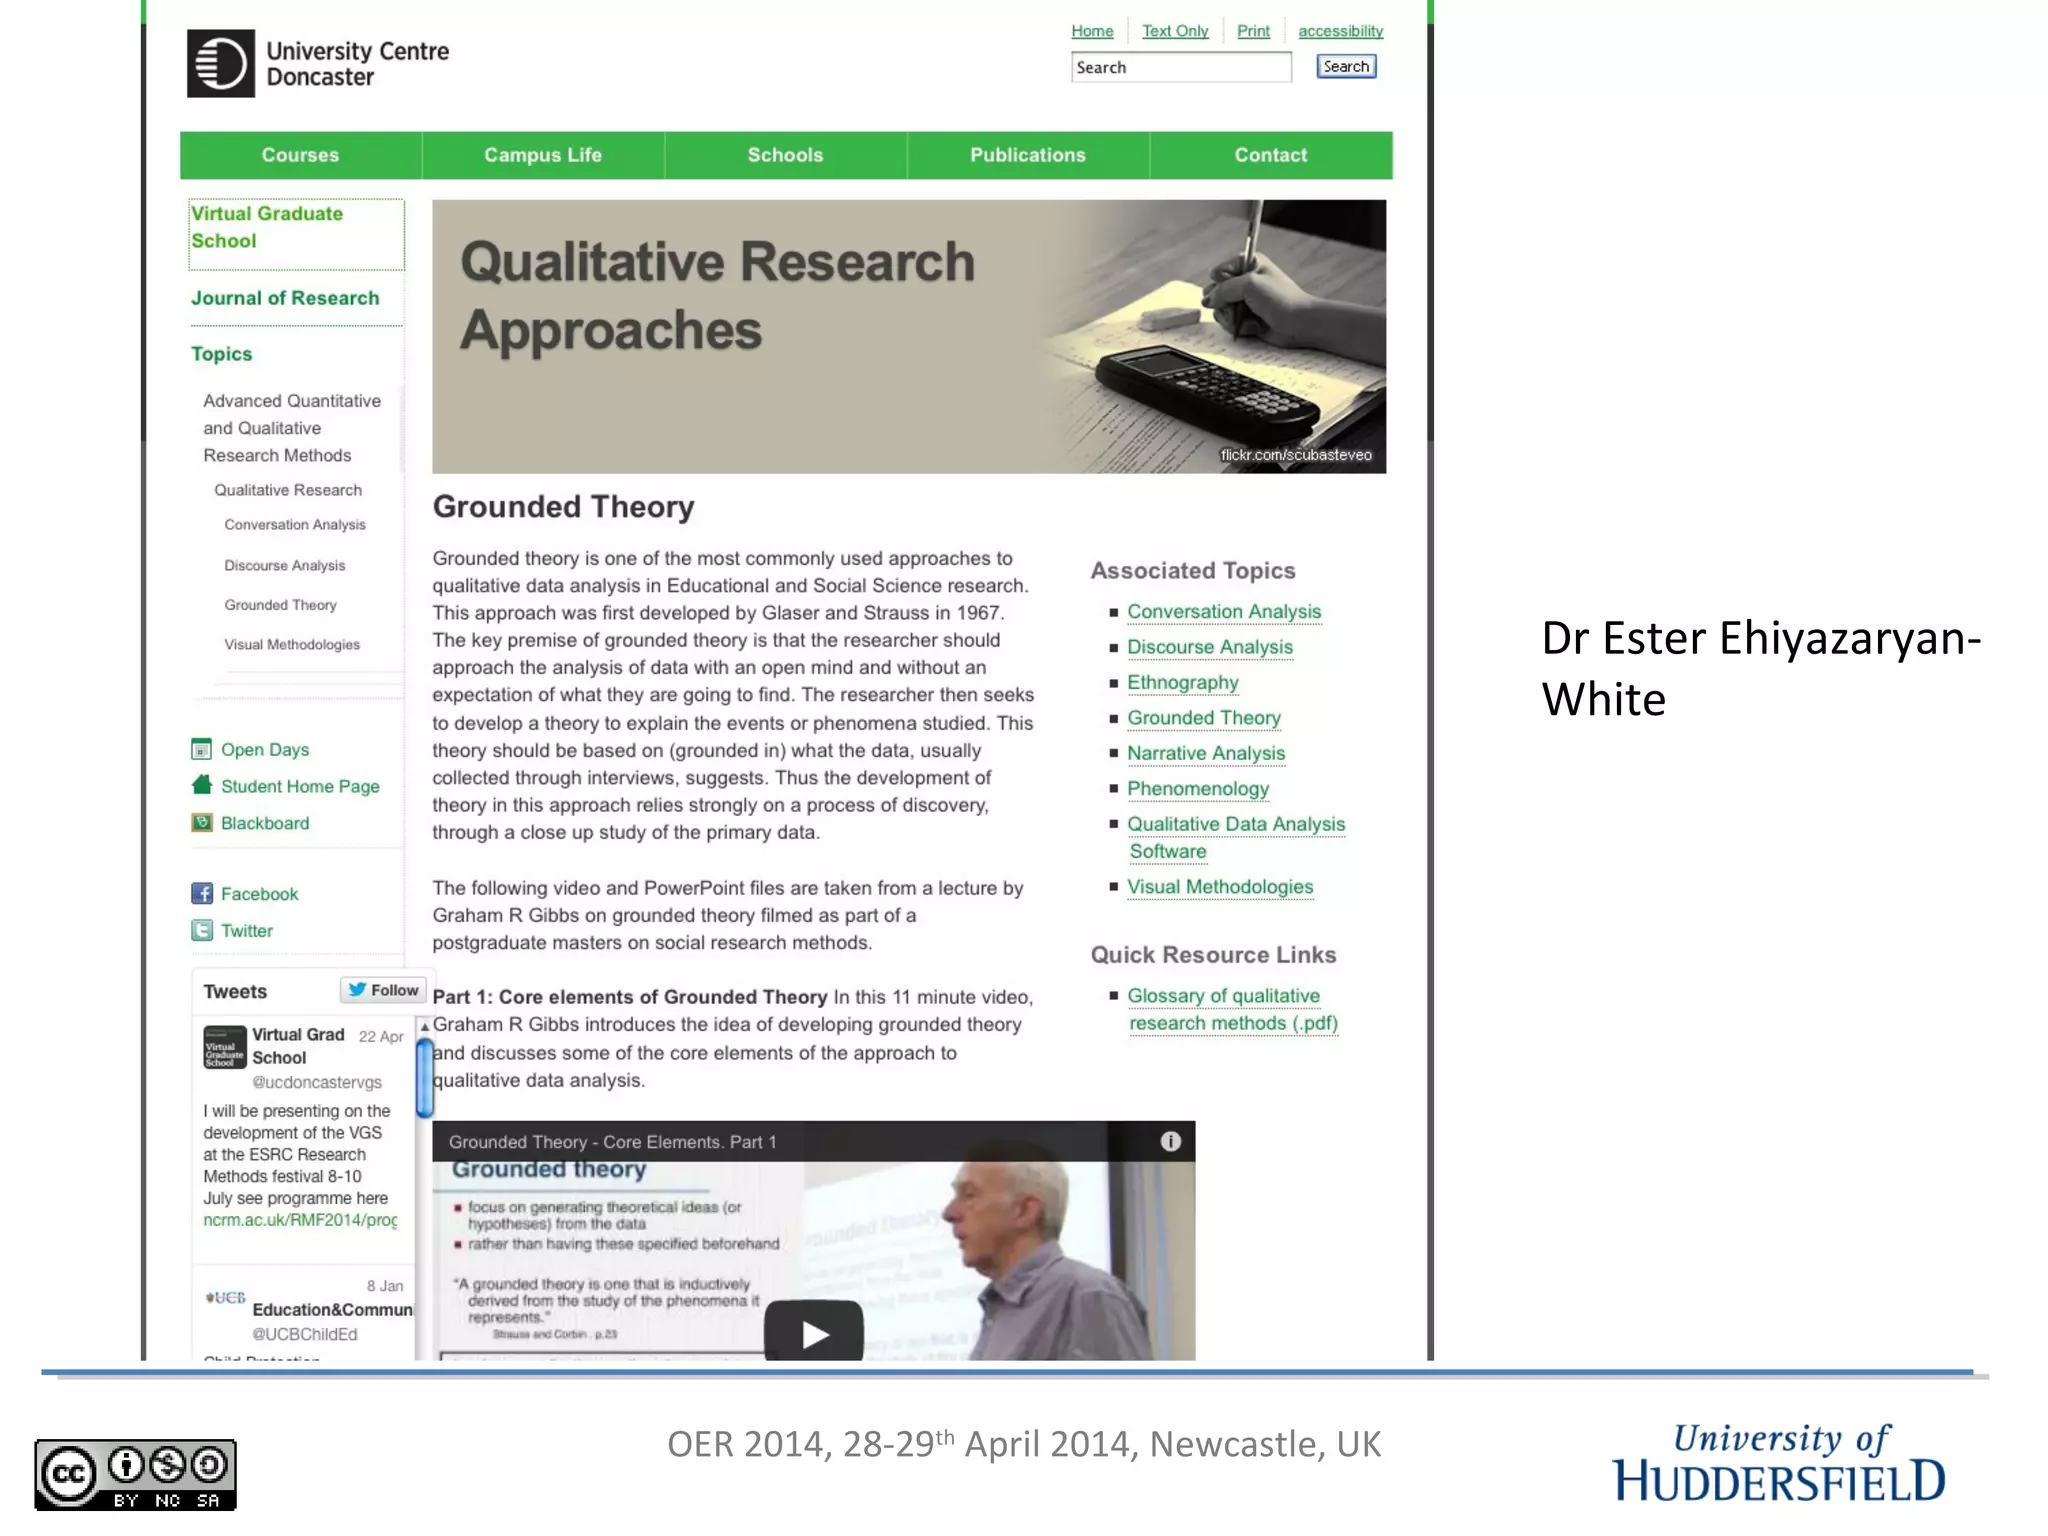Click the video info icon
The width and height of the screenshot is (2048, 1536).
[x=1170, y=1141]
